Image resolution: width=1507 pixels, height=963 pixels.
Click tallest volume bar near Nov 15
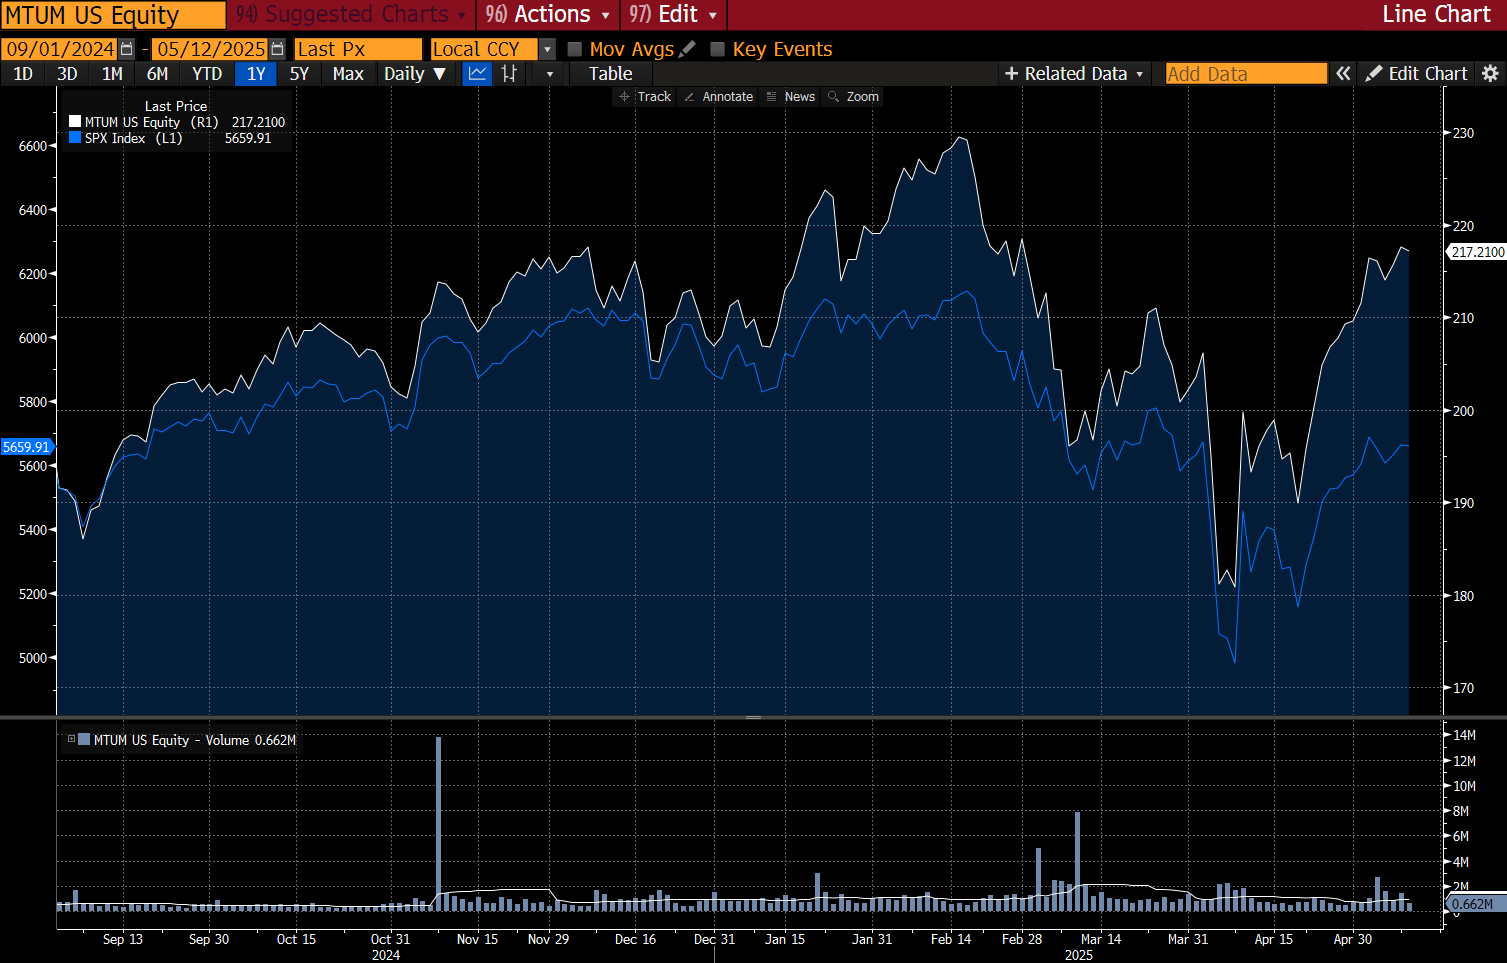(438, 823)
